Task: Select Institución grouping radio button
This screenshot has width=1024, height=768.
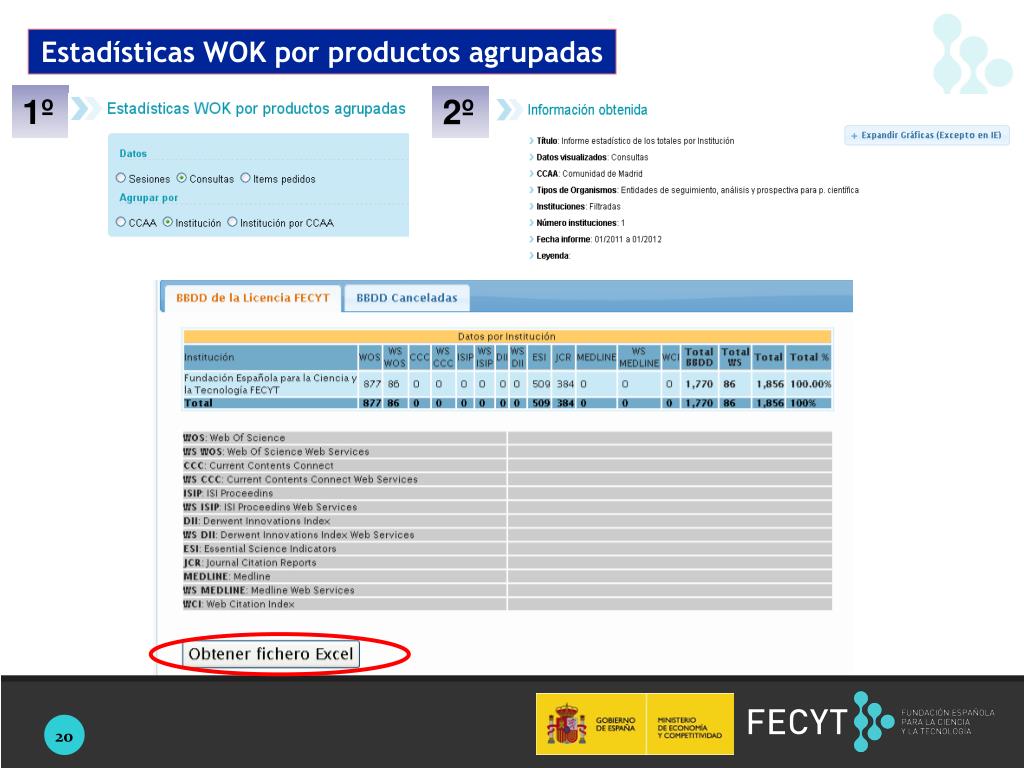Action: (x=168, y=222)
